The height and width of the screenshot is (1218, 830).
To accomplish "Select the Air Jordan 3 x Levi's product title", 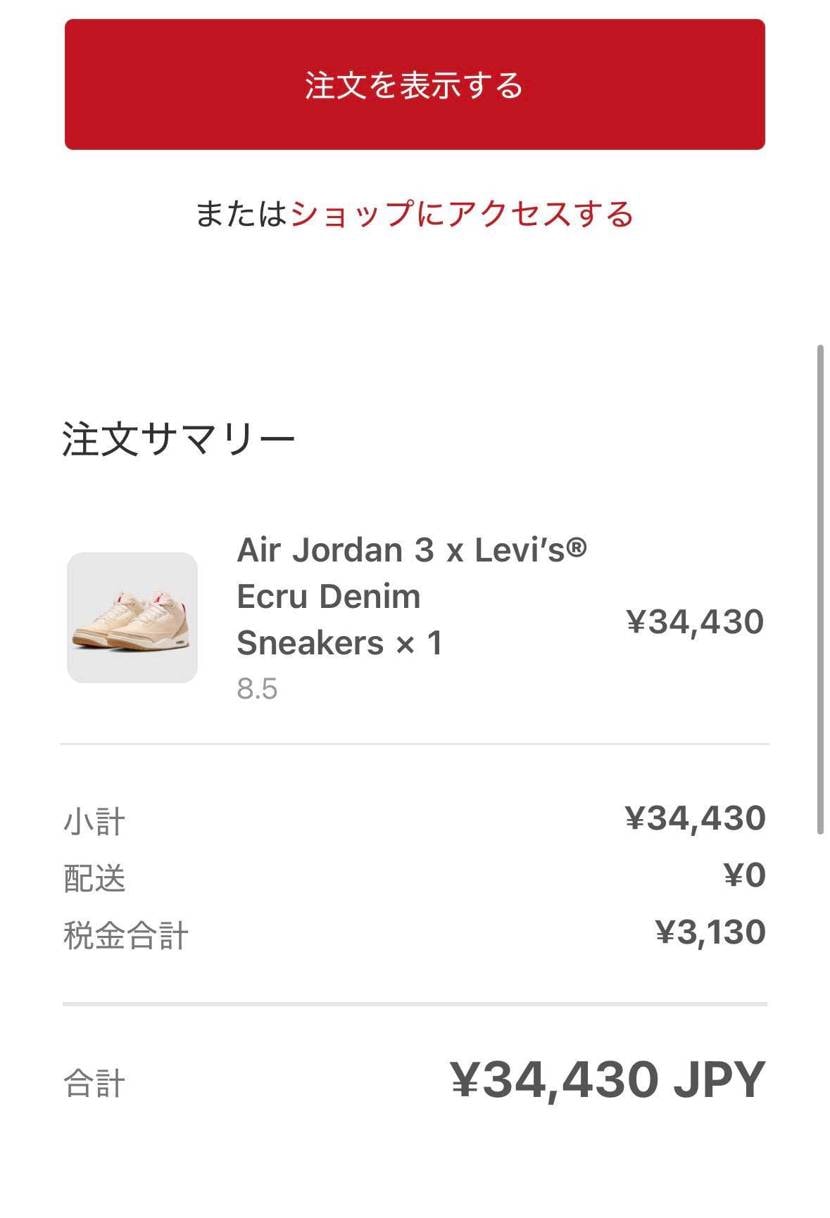I will (x=412, y=596).
